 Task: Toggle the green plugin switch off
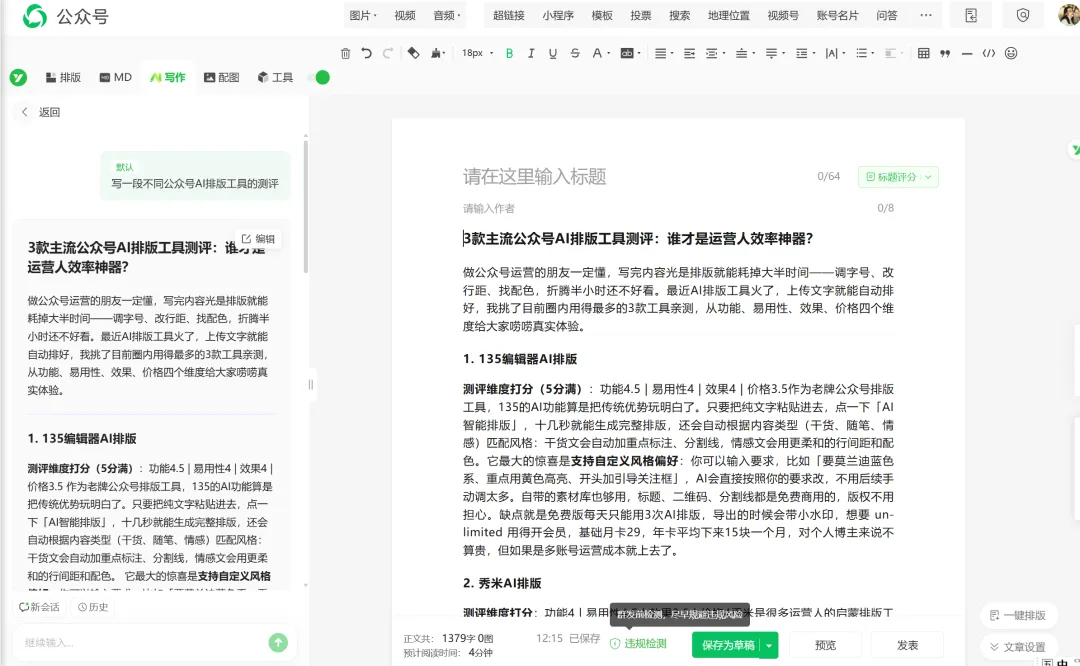click(x=320, y=78)
